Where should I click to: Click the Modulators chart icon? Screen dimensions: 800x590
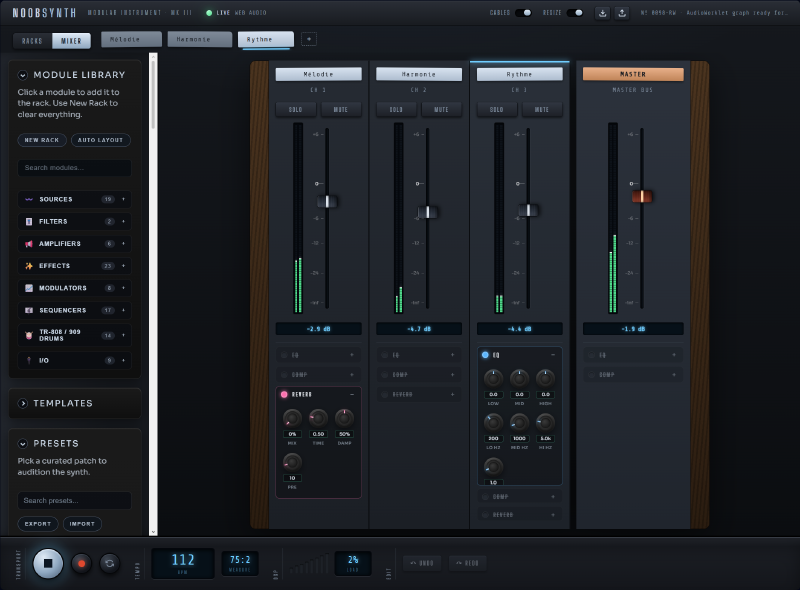pos(29,288)
